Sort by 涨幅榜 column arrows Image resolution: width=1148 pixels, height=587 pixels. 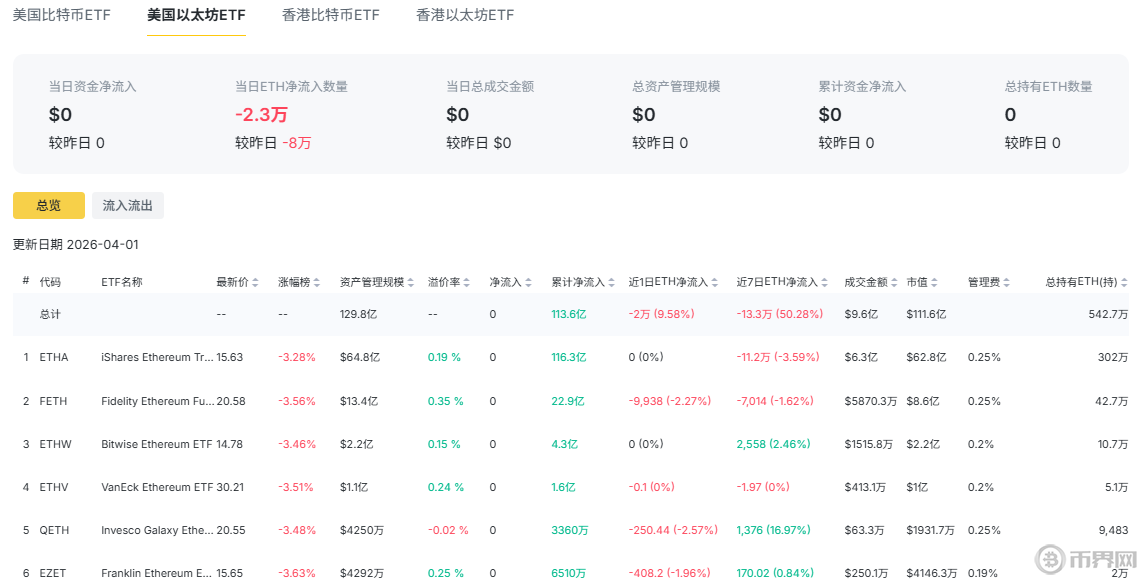click(x=317, y=283)
